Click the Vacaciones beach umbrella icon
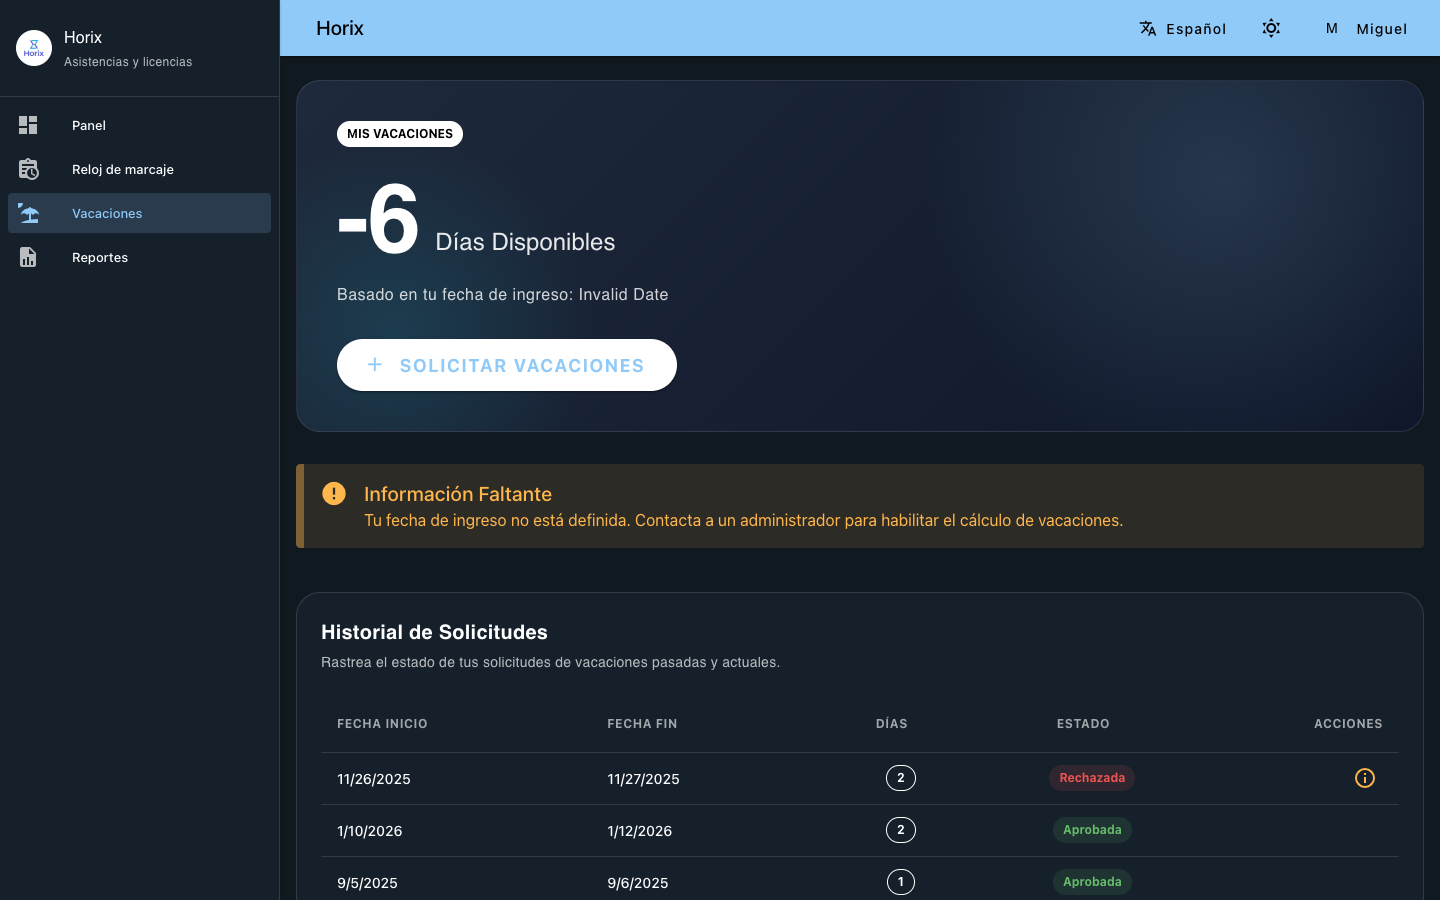 pyautogui.click(x=28, y=213)
